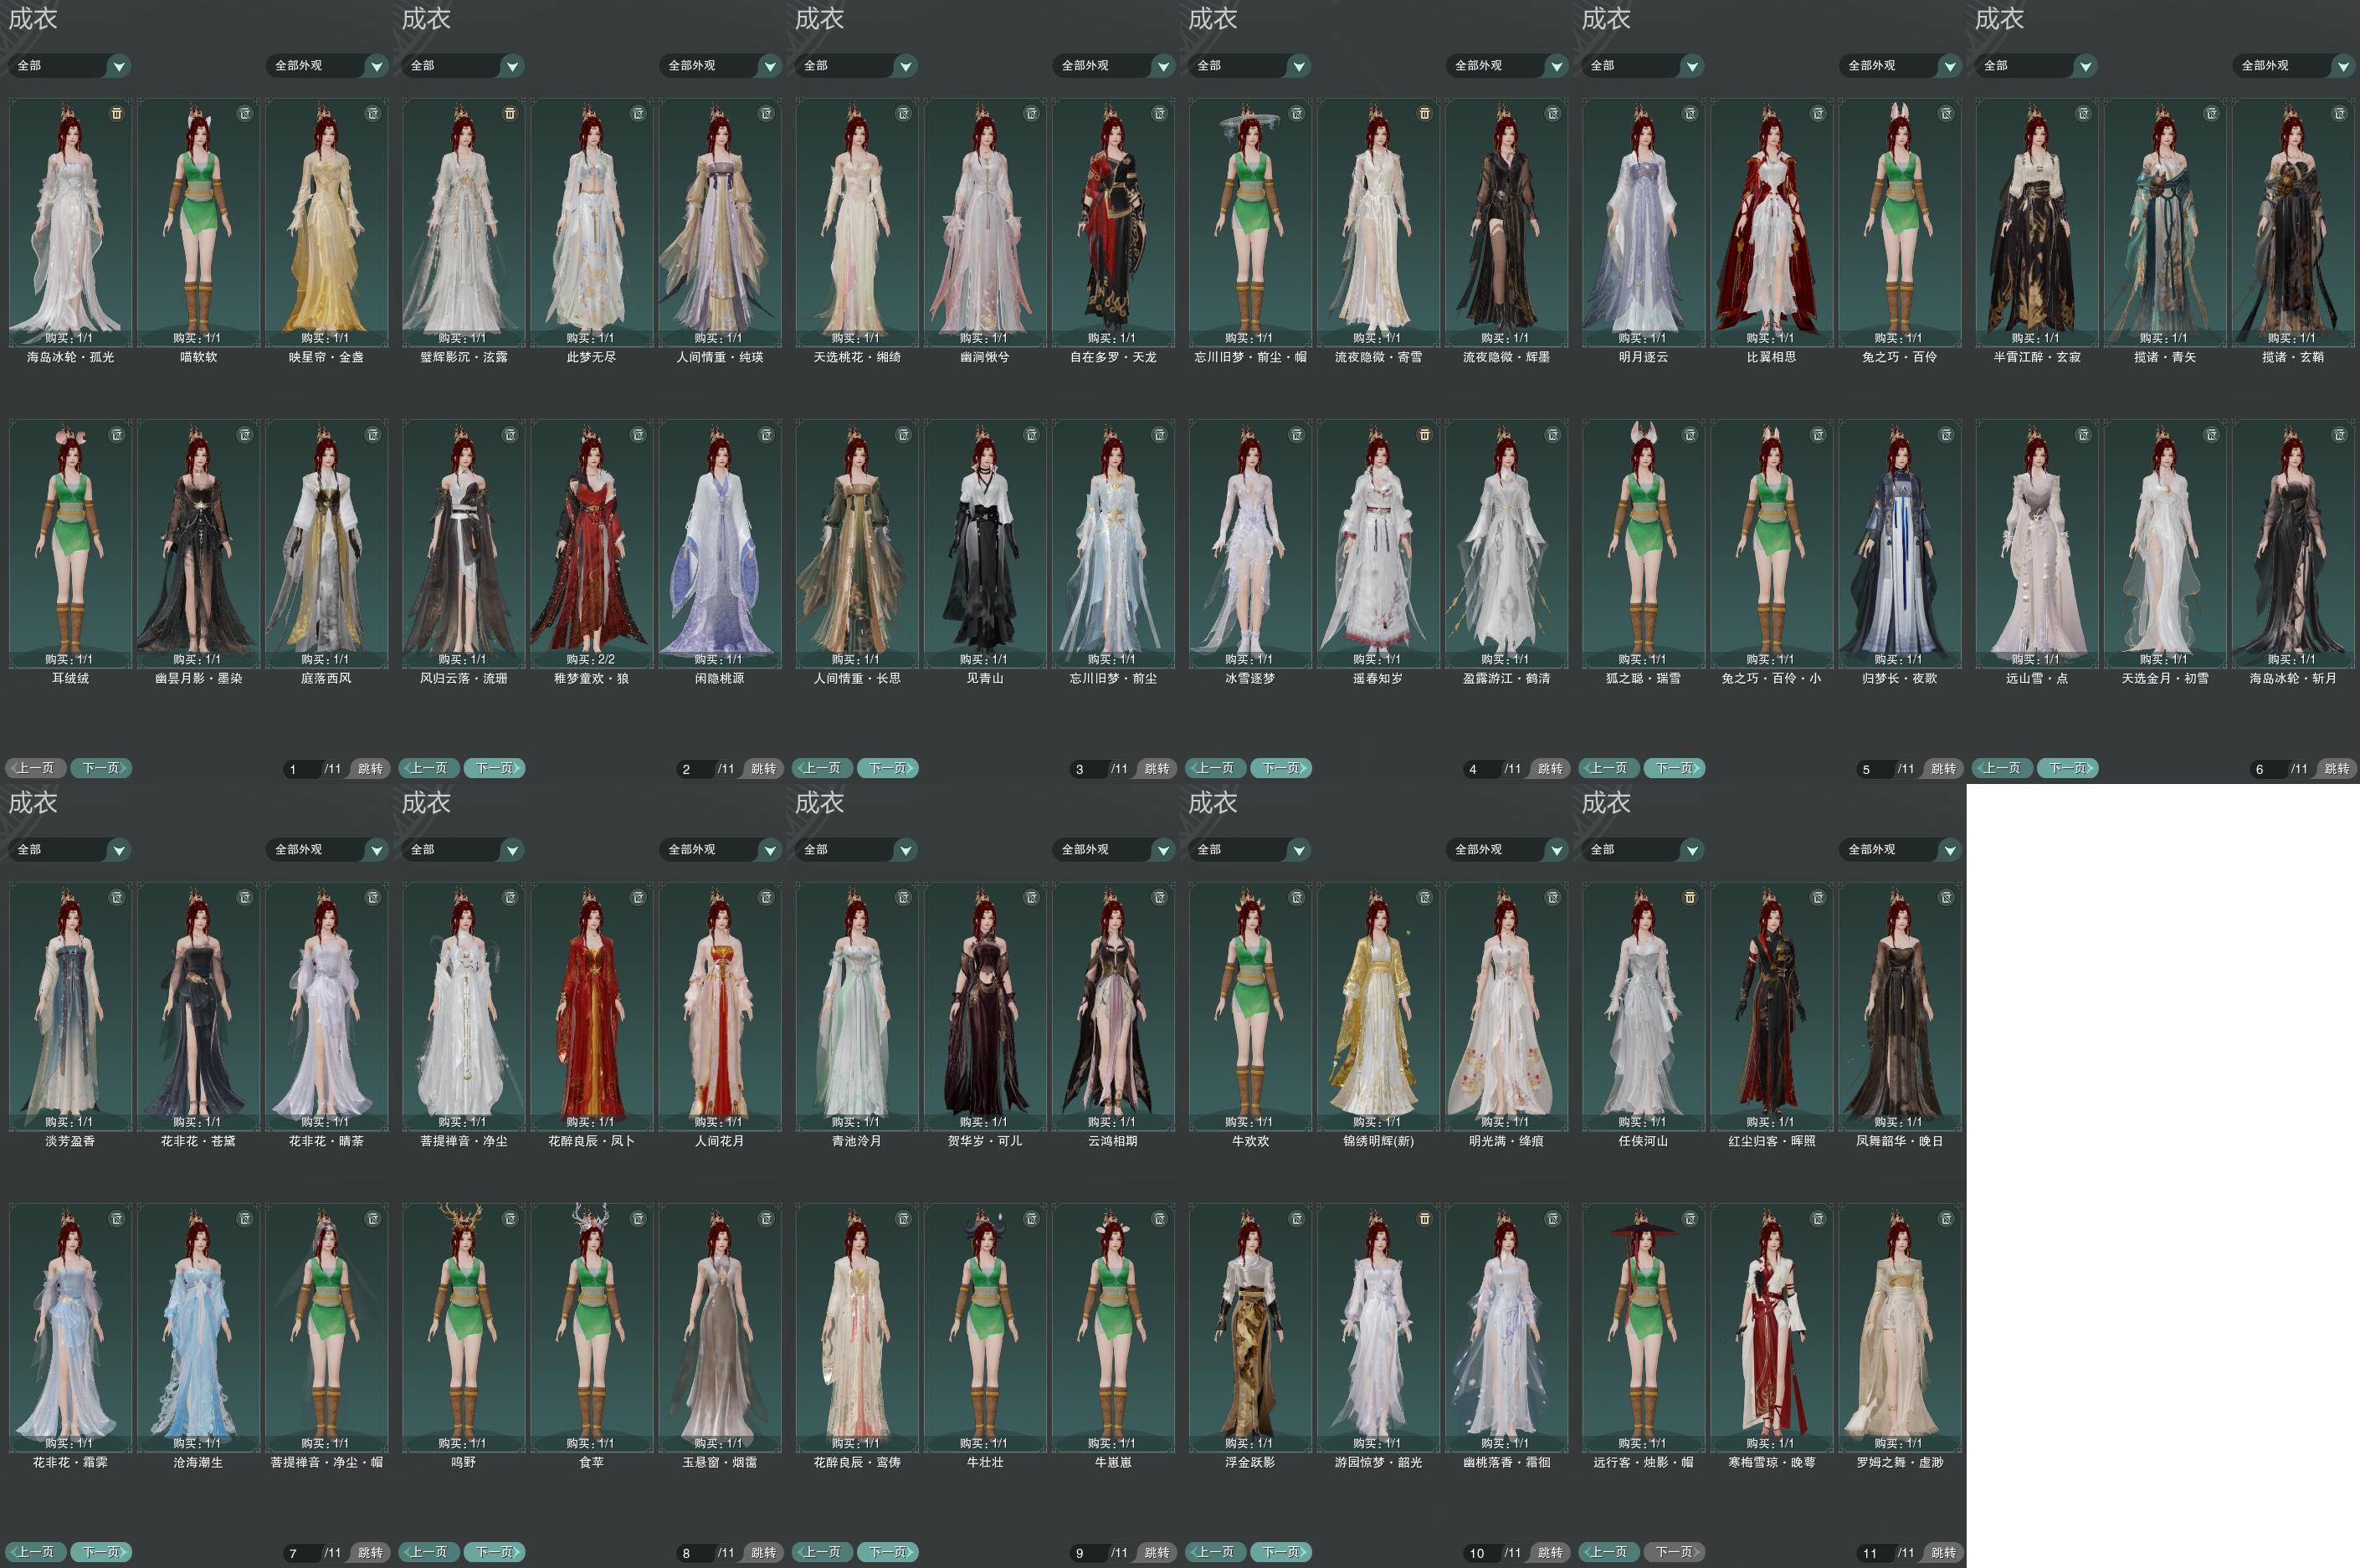Viewport: 2360px width, 1568px height.
Task: Click the 玉悬窗·烟霭 name label
Action: (719, 1462)
